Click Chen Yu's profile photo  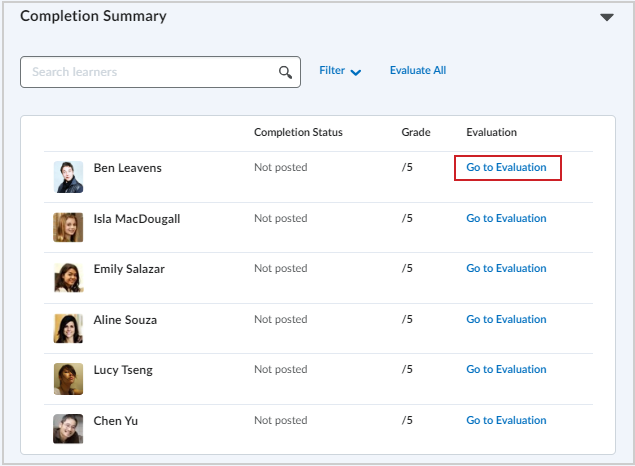(68, 429)
